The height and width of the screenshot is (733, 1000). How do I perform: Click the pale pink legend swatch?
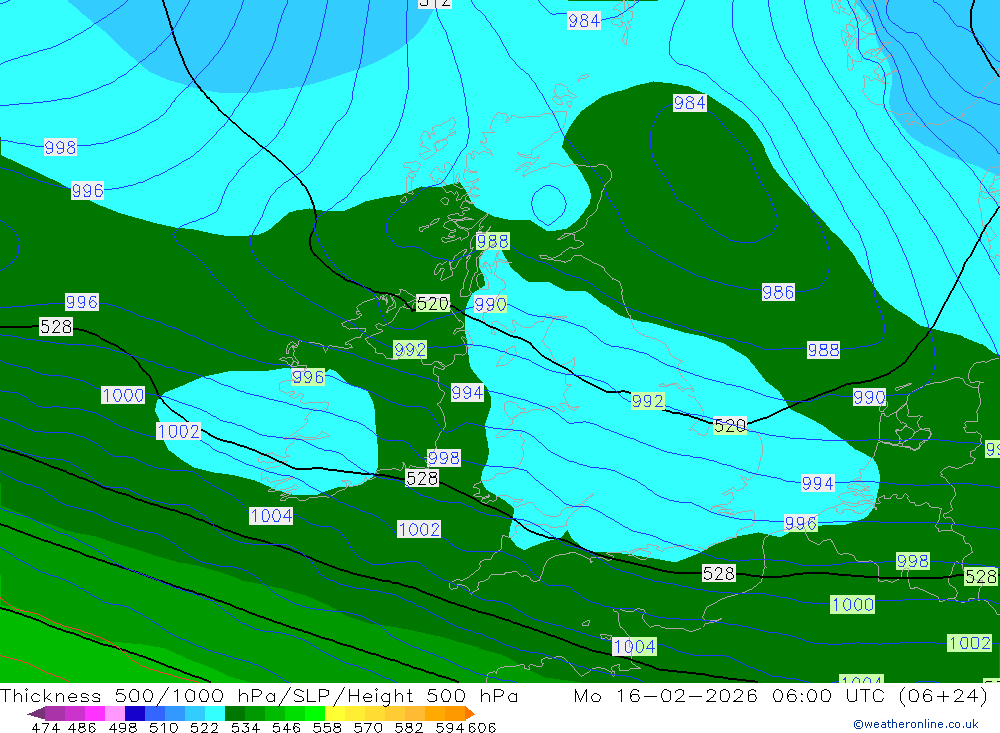coord(115,713)
